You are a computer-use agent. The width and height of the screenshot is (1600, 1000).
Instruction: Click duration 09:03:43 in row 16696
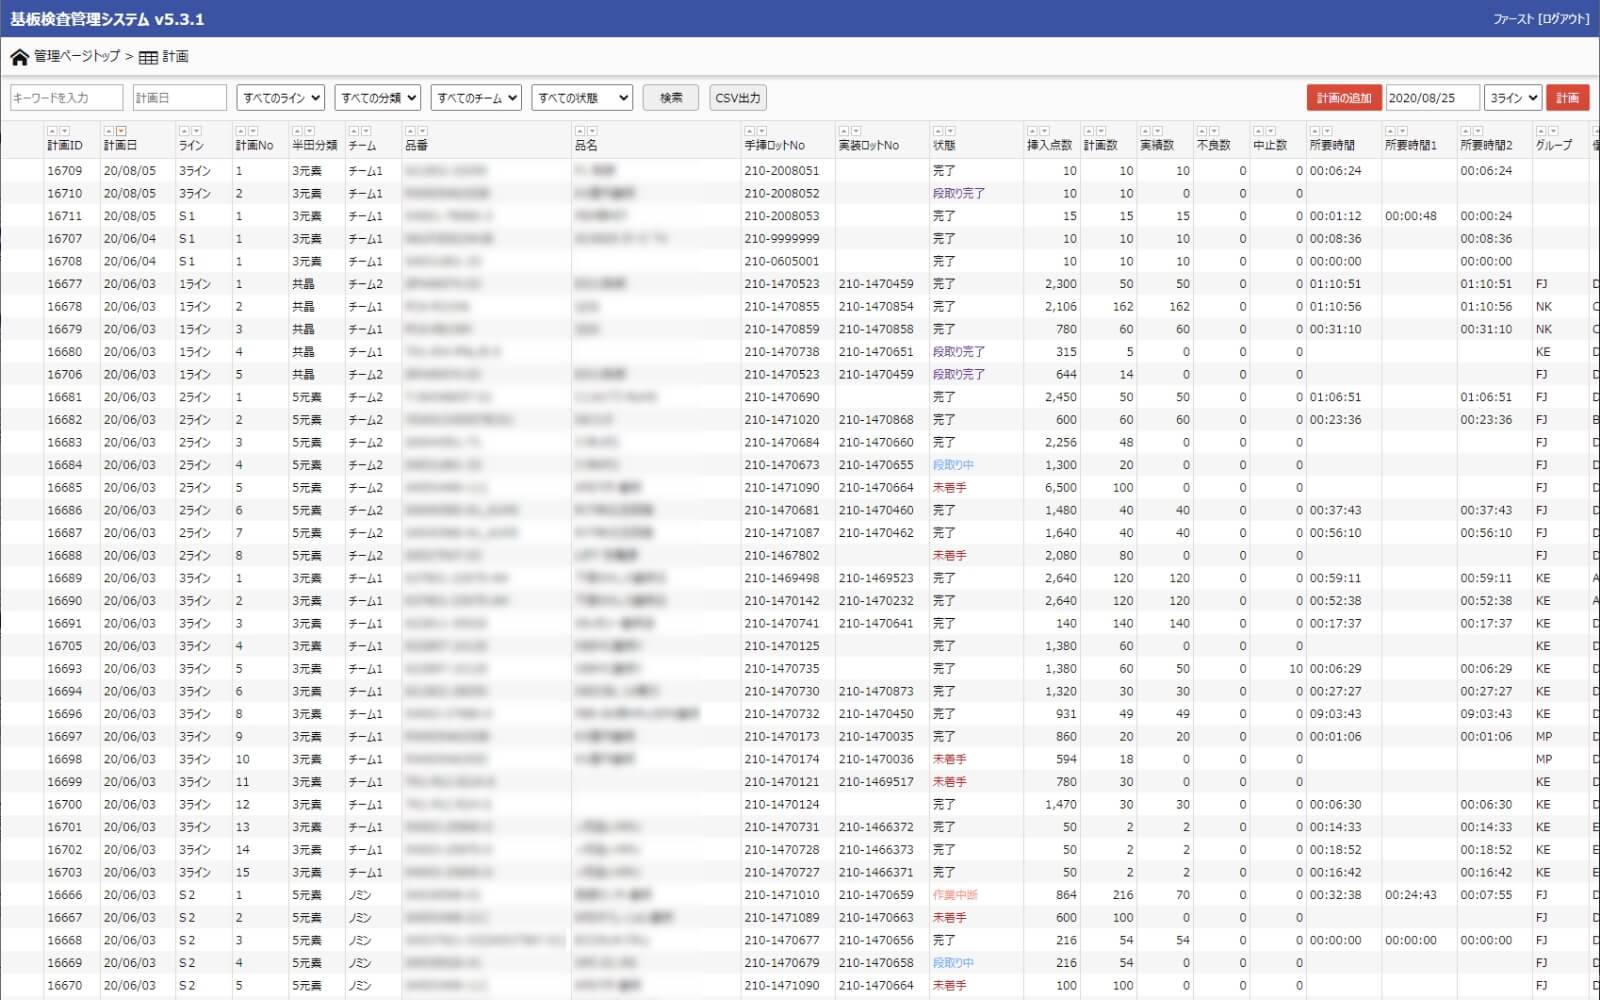[1335, 714]
